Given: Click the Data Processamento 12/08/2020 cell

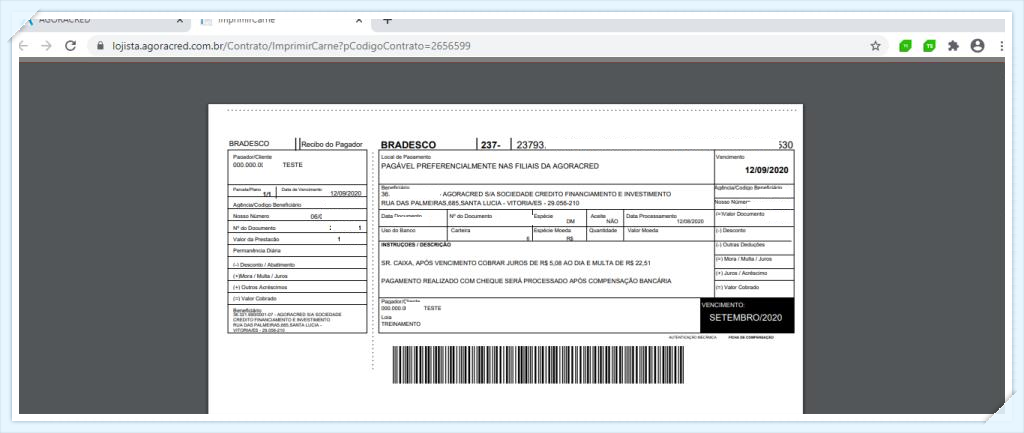Looking at the screenshot, I should pos(669,219).
